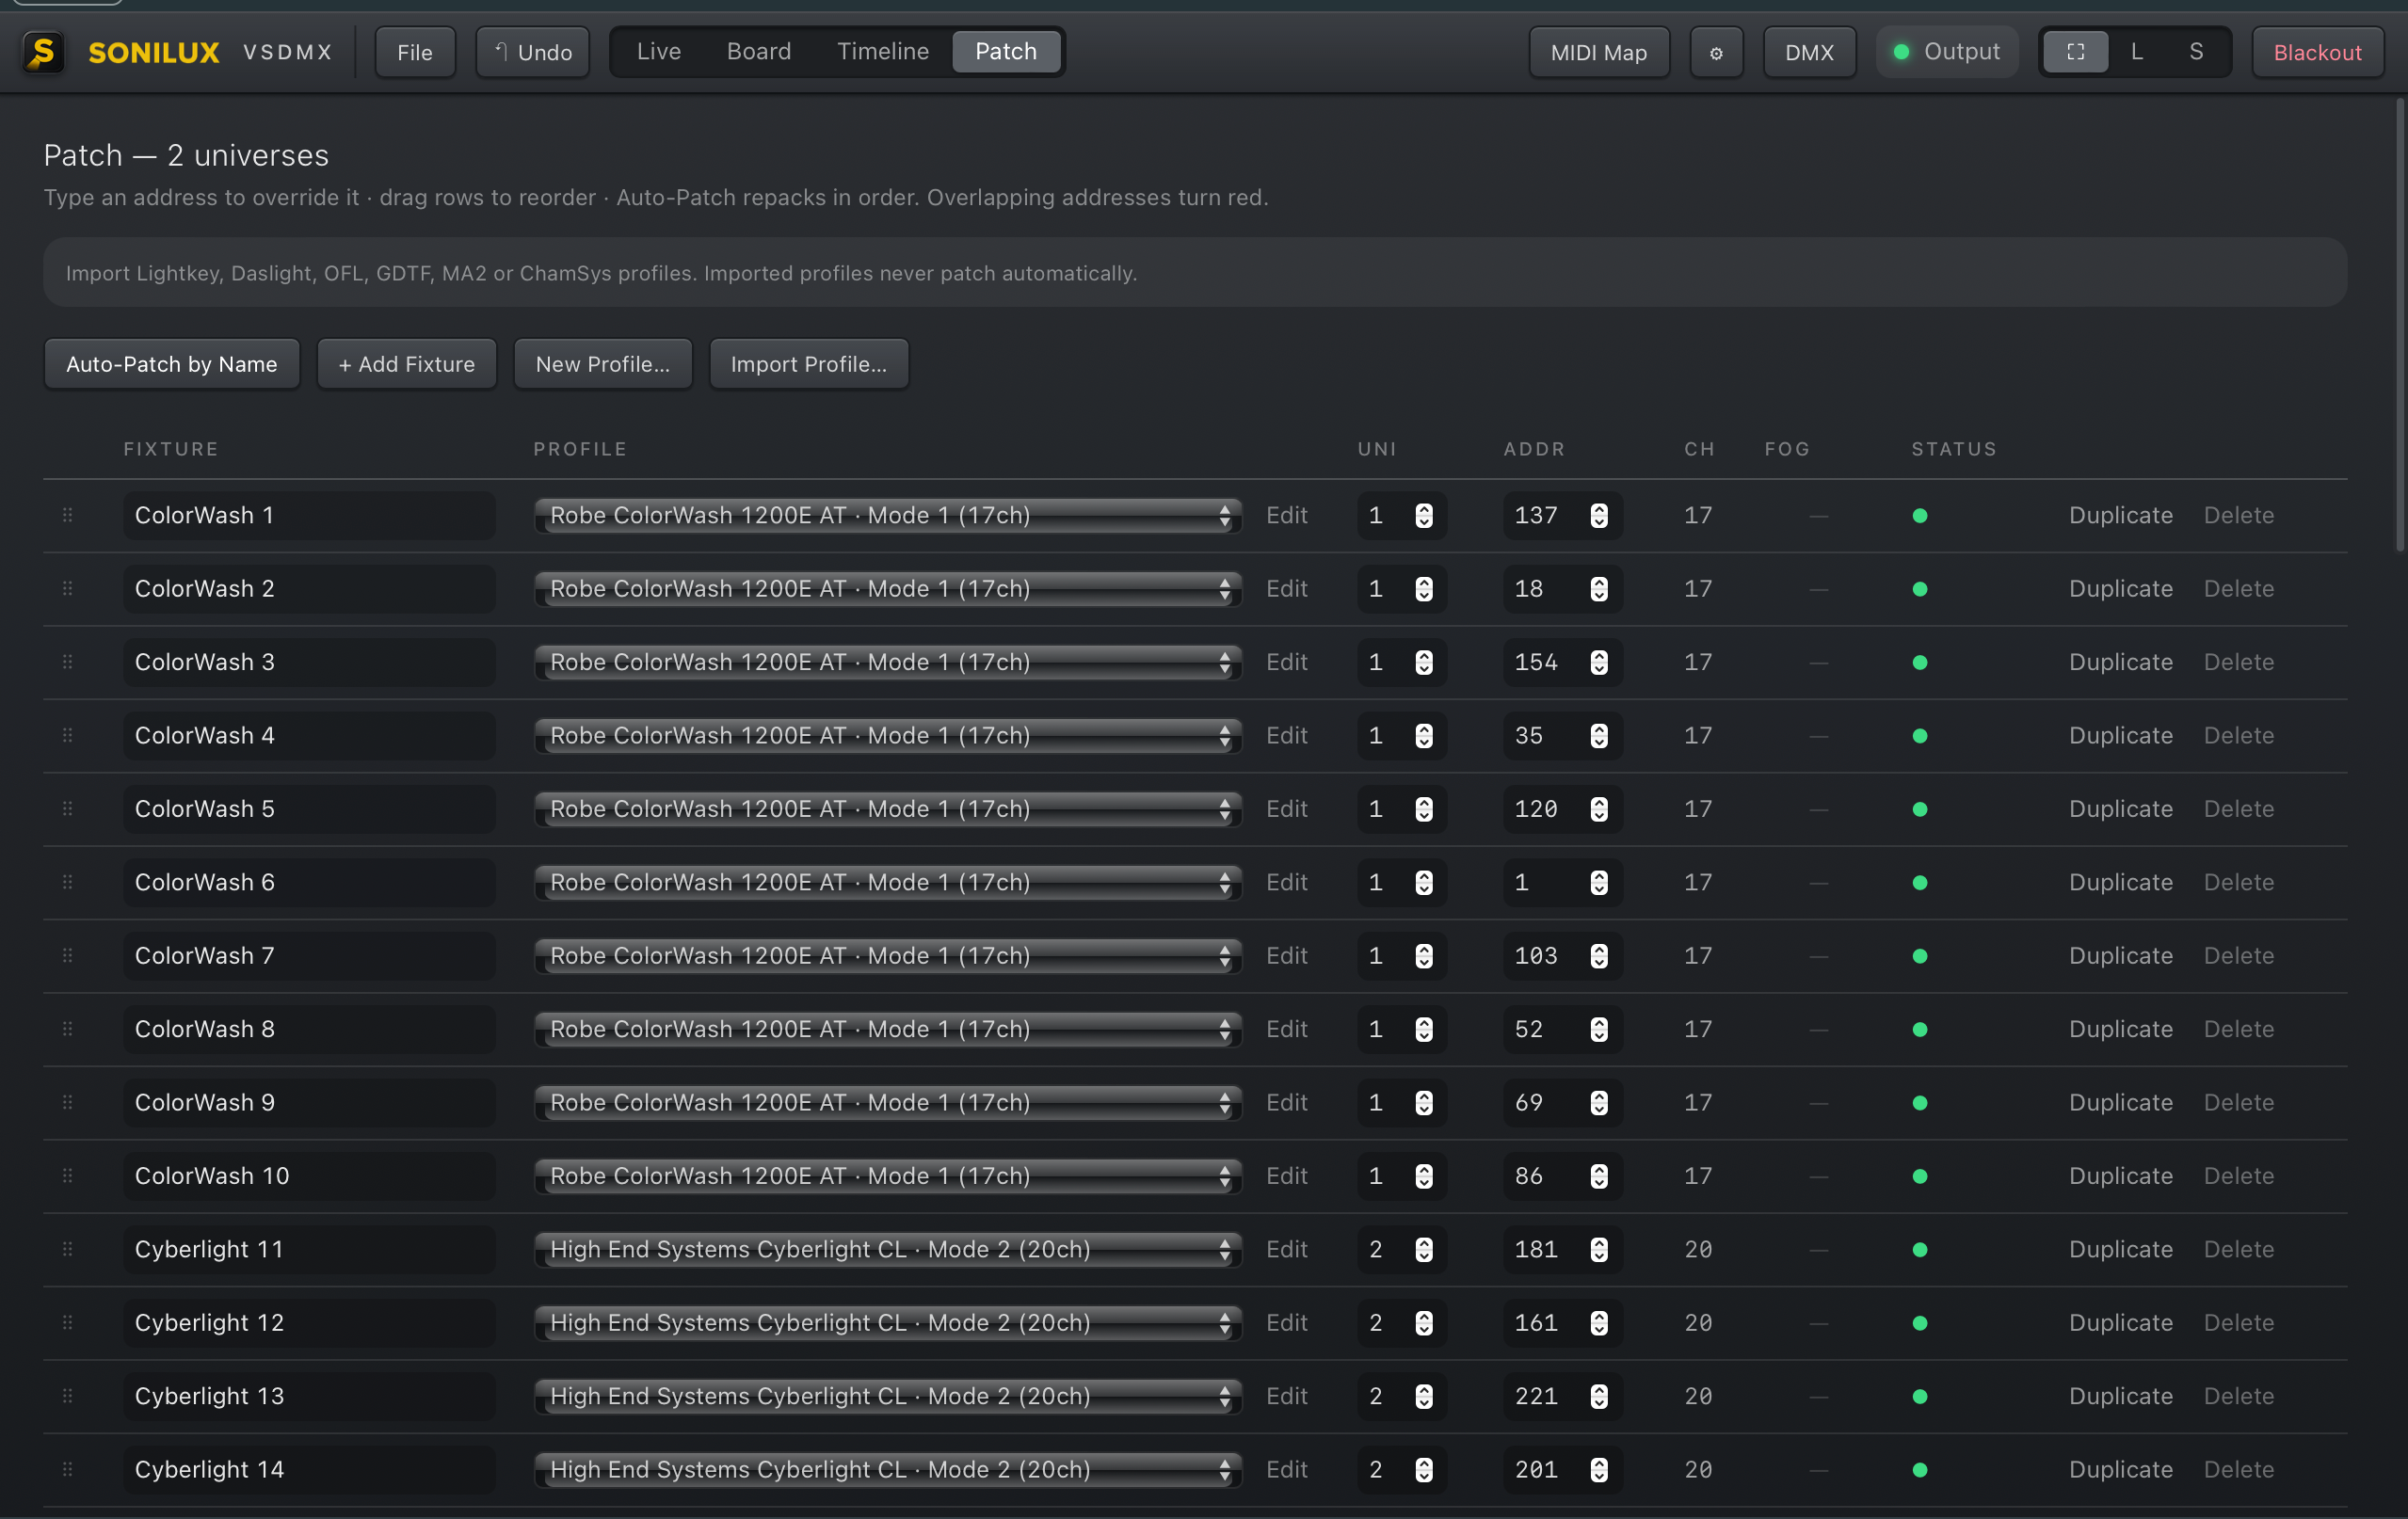
Task: Grab the drag handle for ColorWash 9
Action: 68,1102
